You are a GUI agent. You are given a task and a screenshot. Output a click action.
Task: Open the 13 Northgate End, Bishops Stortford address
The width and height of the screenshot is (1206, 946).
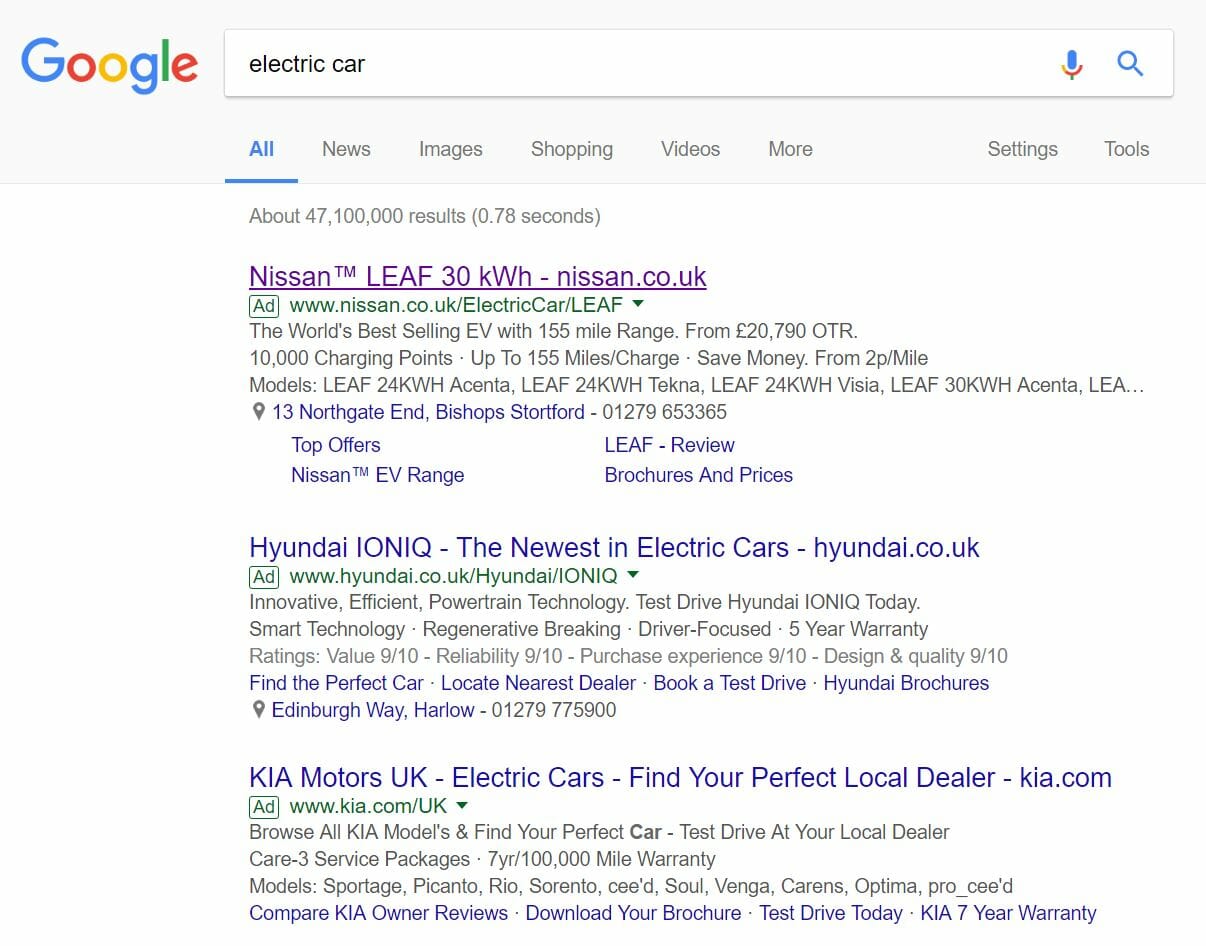[x=428, y=412]
